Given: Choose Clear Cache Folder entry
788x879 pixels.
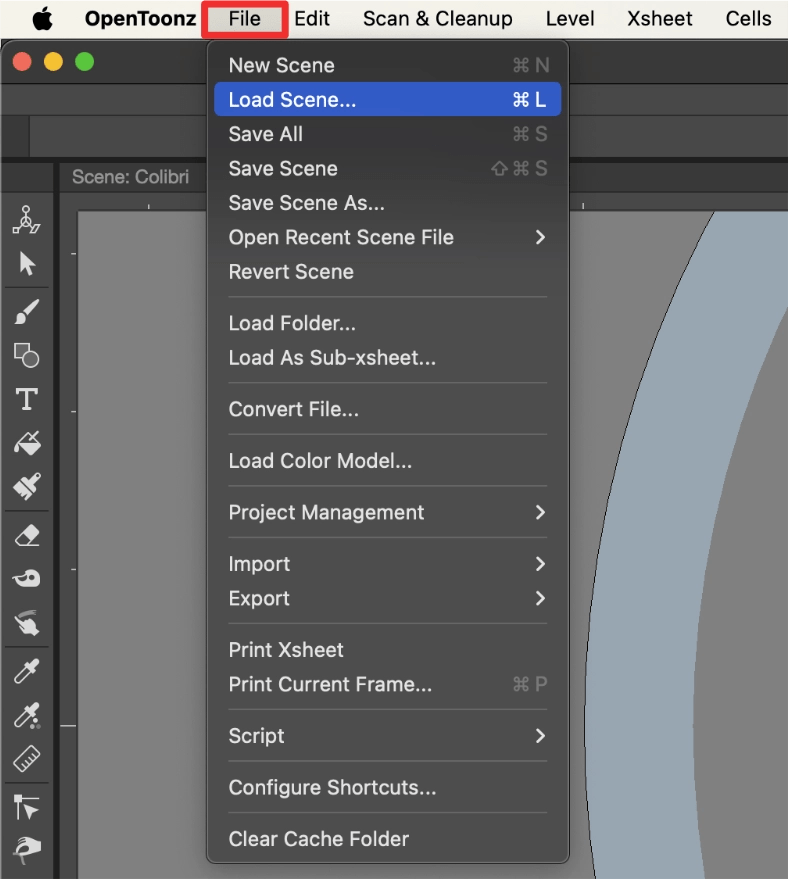Looking at the screenshot, I should coord(387,839).
